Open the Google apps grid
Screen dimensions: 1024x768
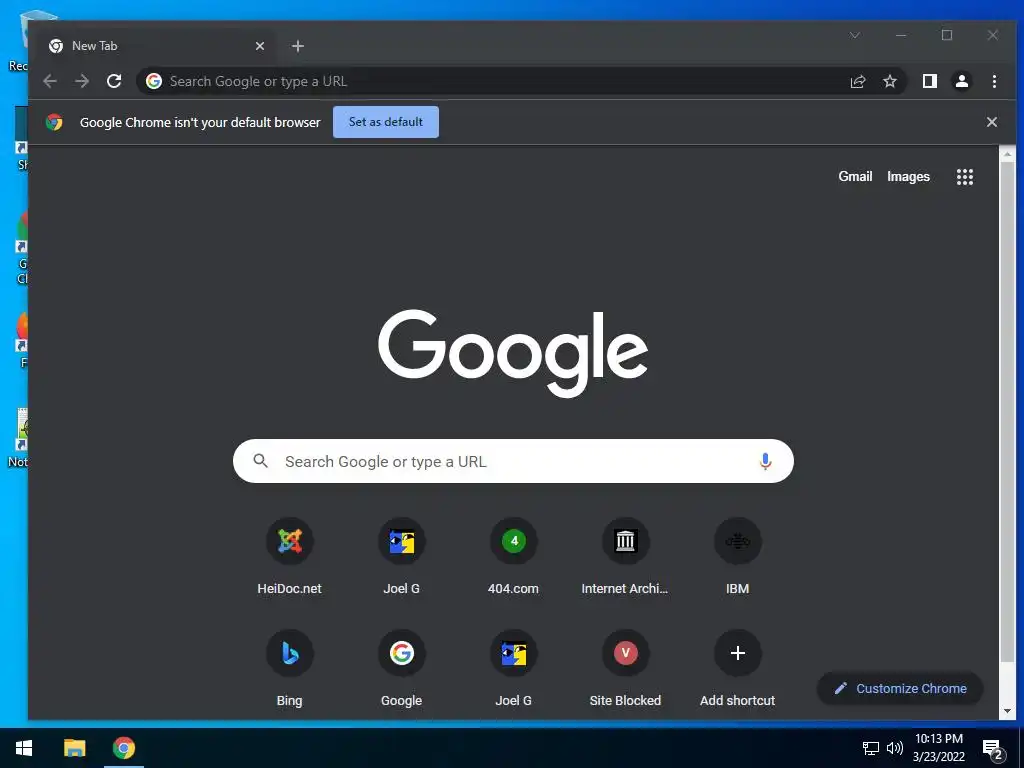[x=965, y=176]
